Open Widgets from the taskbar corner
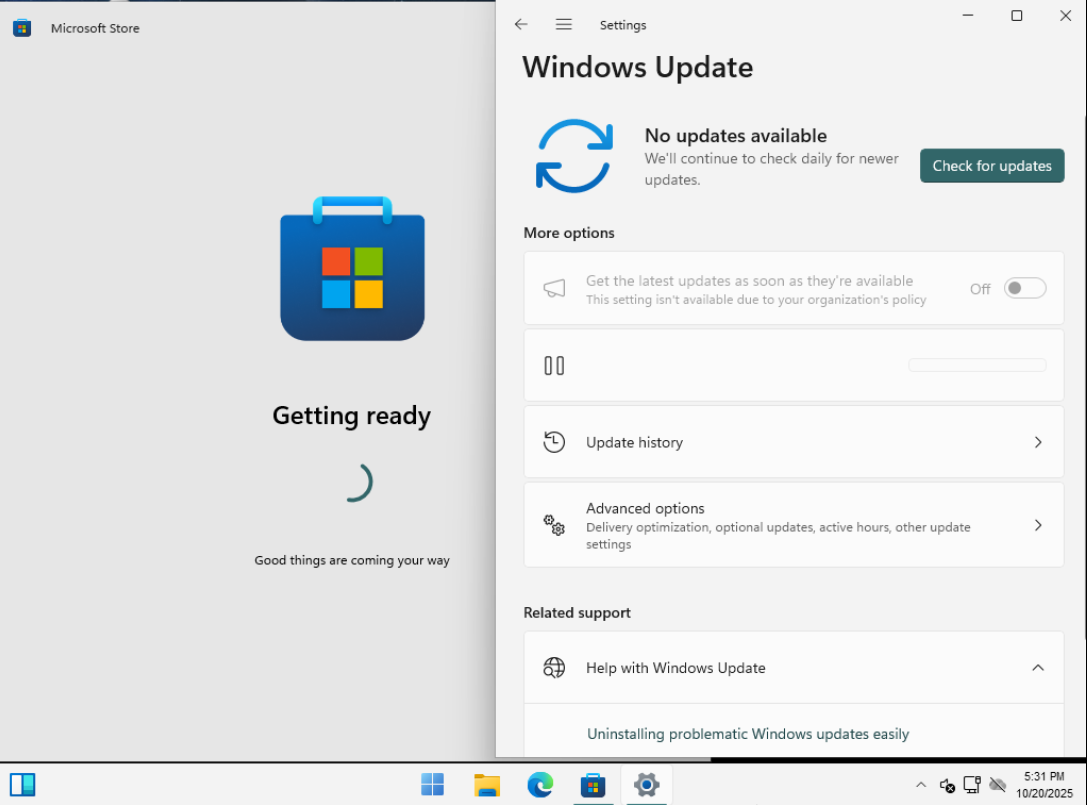 pyautogui.click(x=22, y=785)
